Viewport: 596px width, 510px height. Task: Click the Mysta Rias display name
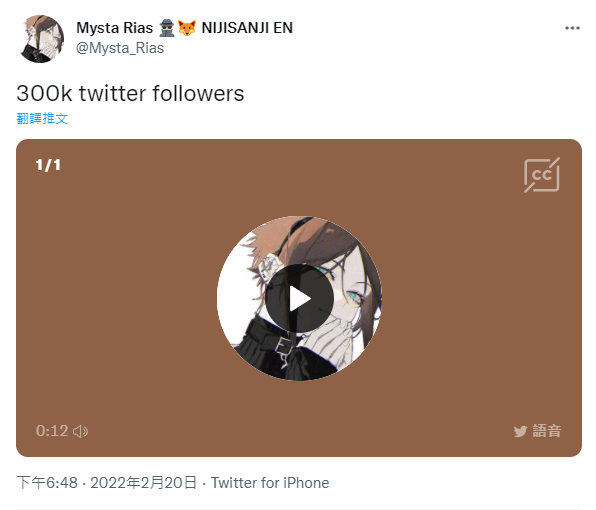click(114, 28)
